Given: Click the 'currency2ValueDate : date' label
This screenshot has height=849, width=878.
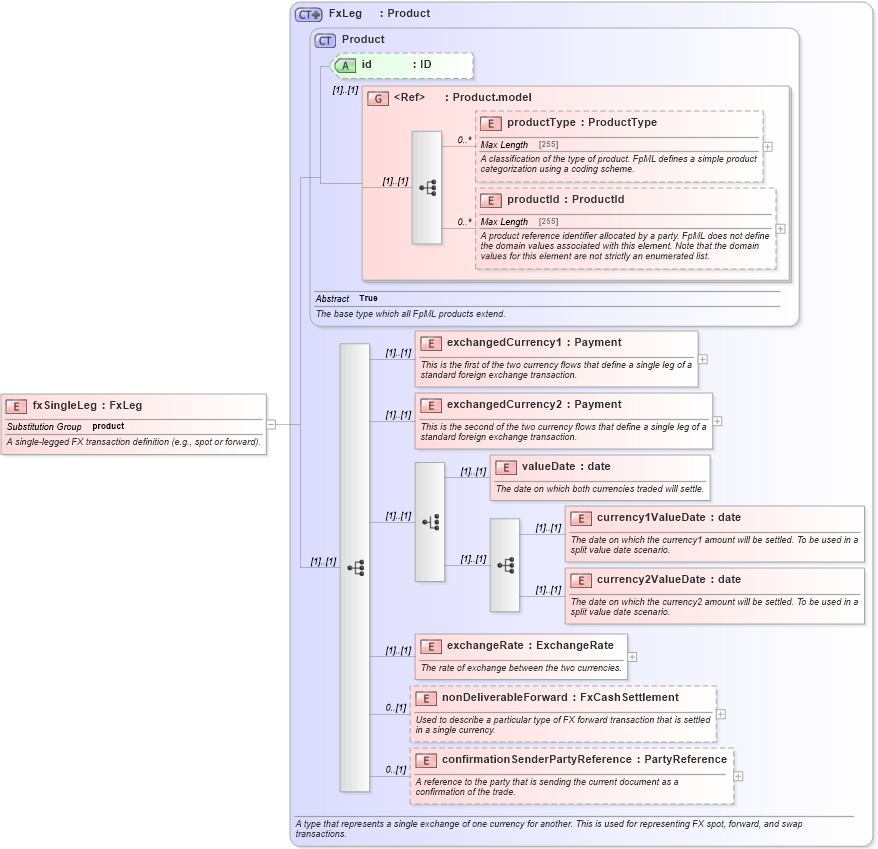Looking at the screenshot, I should pyautogui.click(x=669, y=580).
